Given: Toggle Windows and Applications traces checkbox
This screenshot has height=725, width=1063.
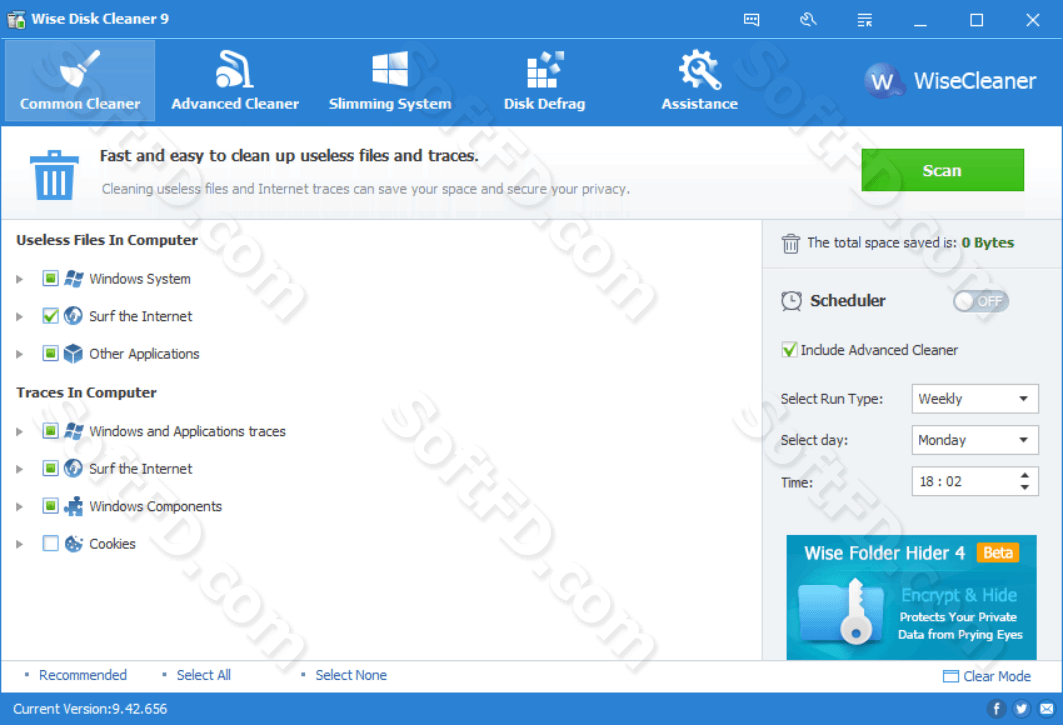Looking at the screenshot, I should click(50, 431).
